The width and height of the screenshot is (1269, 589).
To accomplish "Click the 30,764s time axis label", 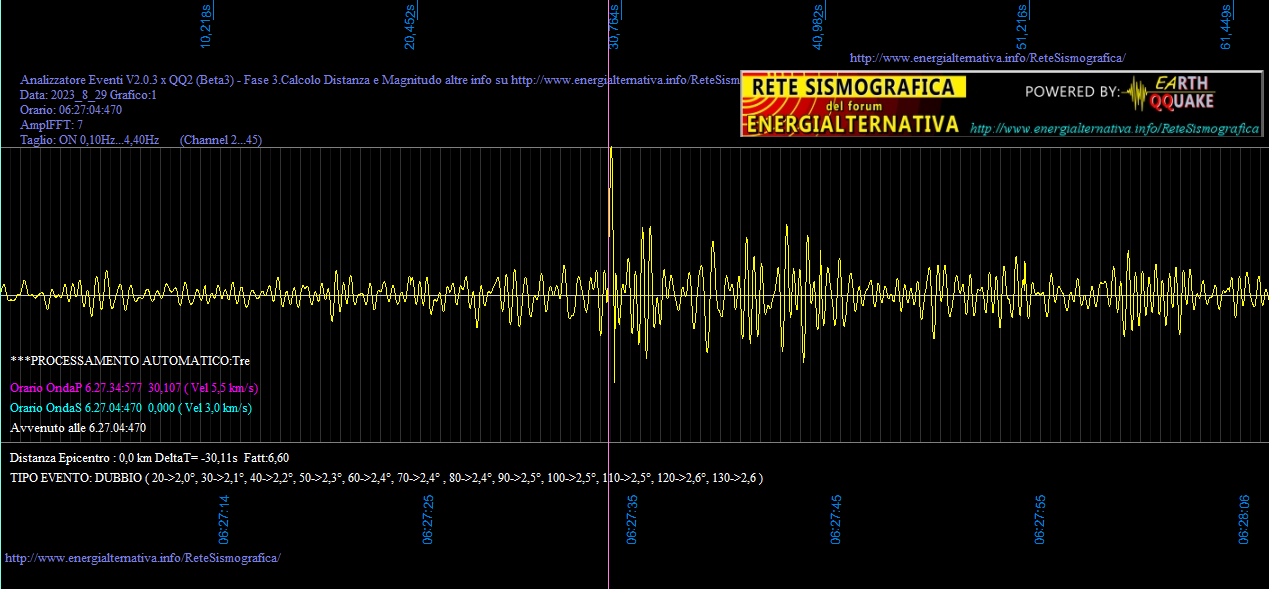I will 614,27.
